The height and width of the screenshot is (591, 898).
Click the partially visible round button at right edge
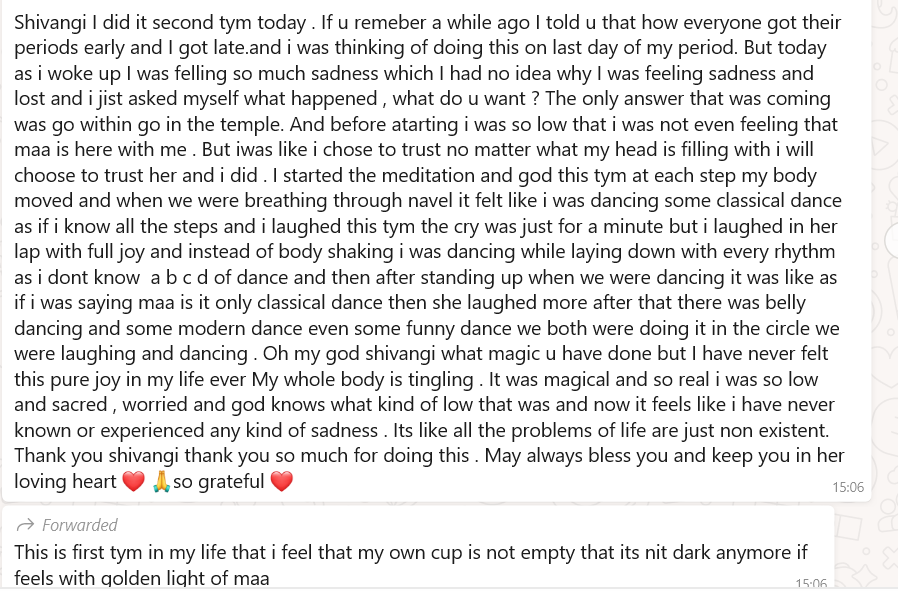889,237
